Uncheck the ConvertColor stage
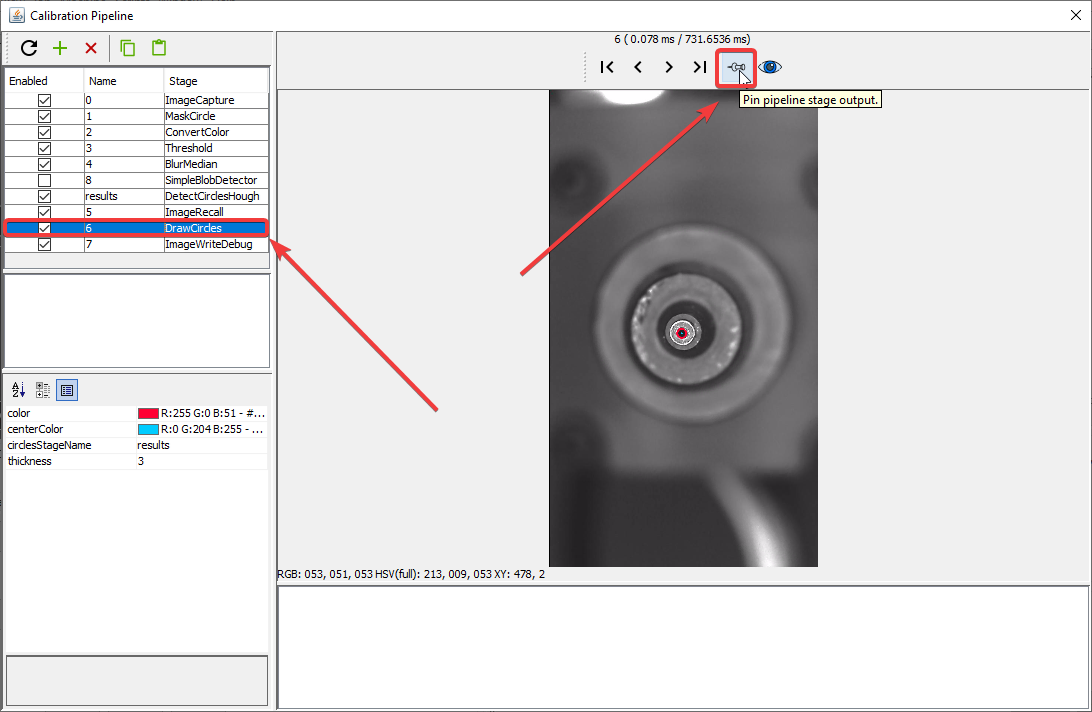 tap(45, 132)
